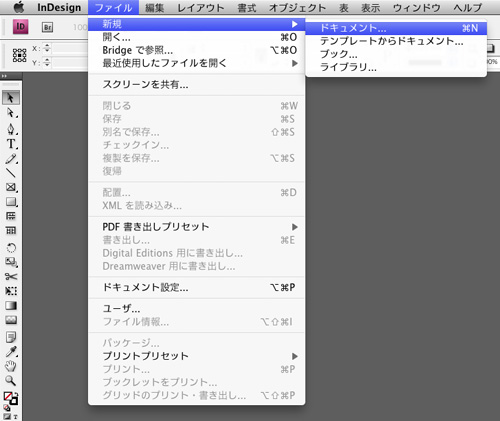Select the Selection tool arrow
500x421 pixels.
pos(11,98)
